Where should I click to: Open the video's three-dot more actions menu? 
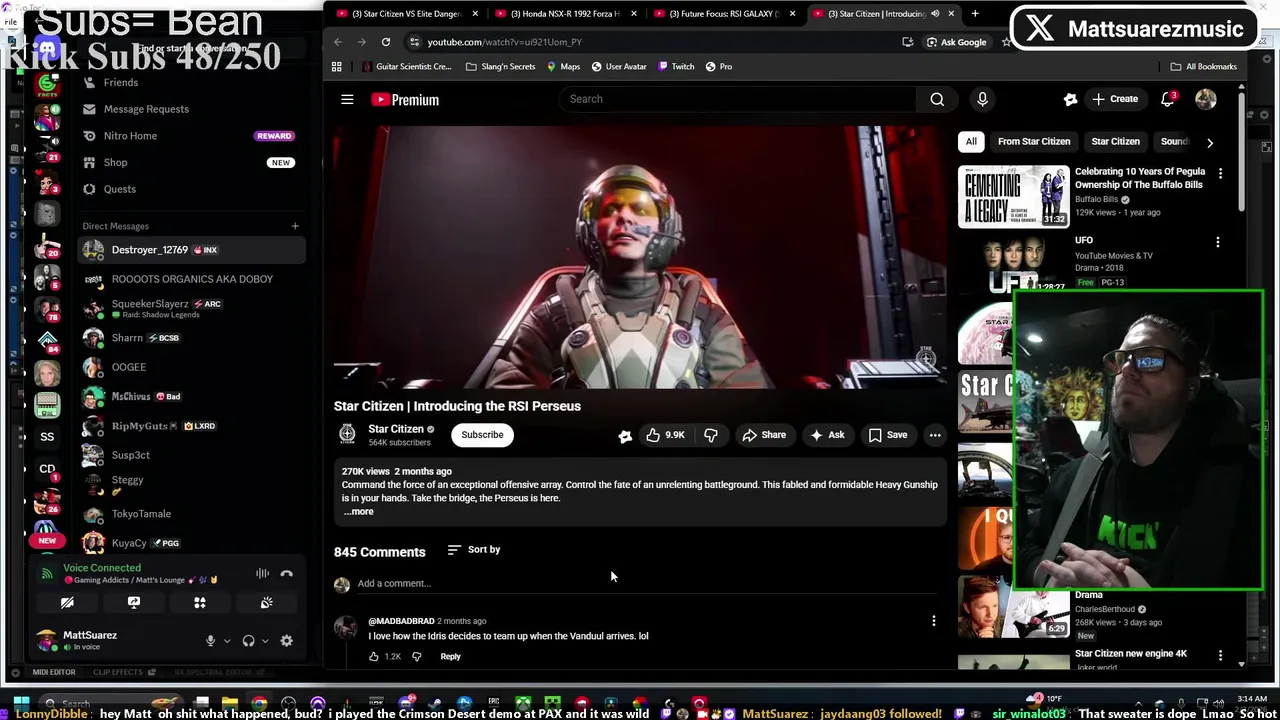tap(935, 435)
